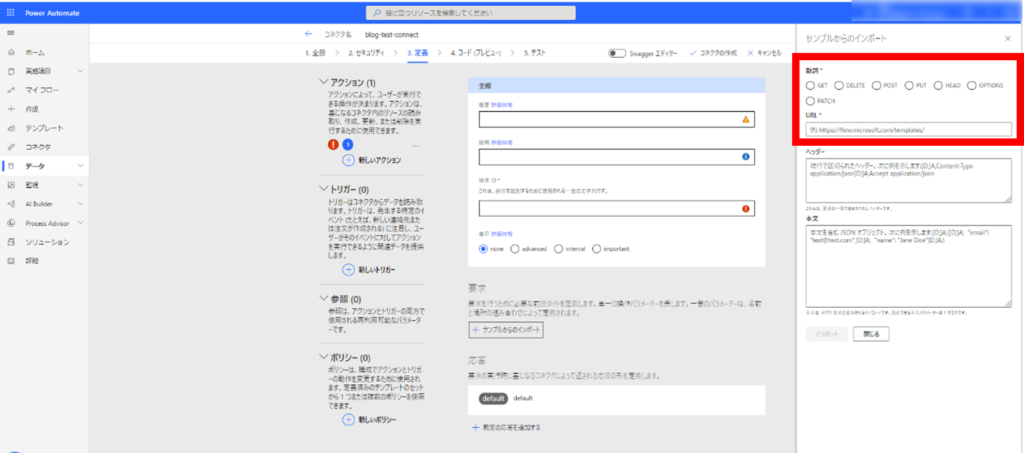Open the 5. テスト step tab

[535, 52]
